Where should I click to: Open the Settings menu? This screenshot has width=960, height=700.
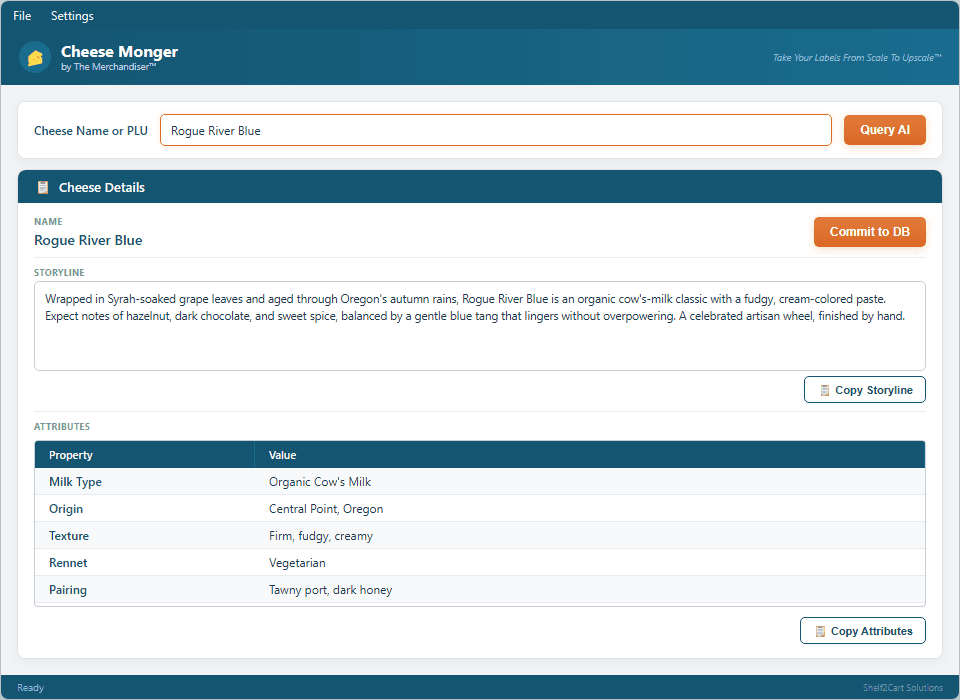pyautogui.click(x=72, y=16)
